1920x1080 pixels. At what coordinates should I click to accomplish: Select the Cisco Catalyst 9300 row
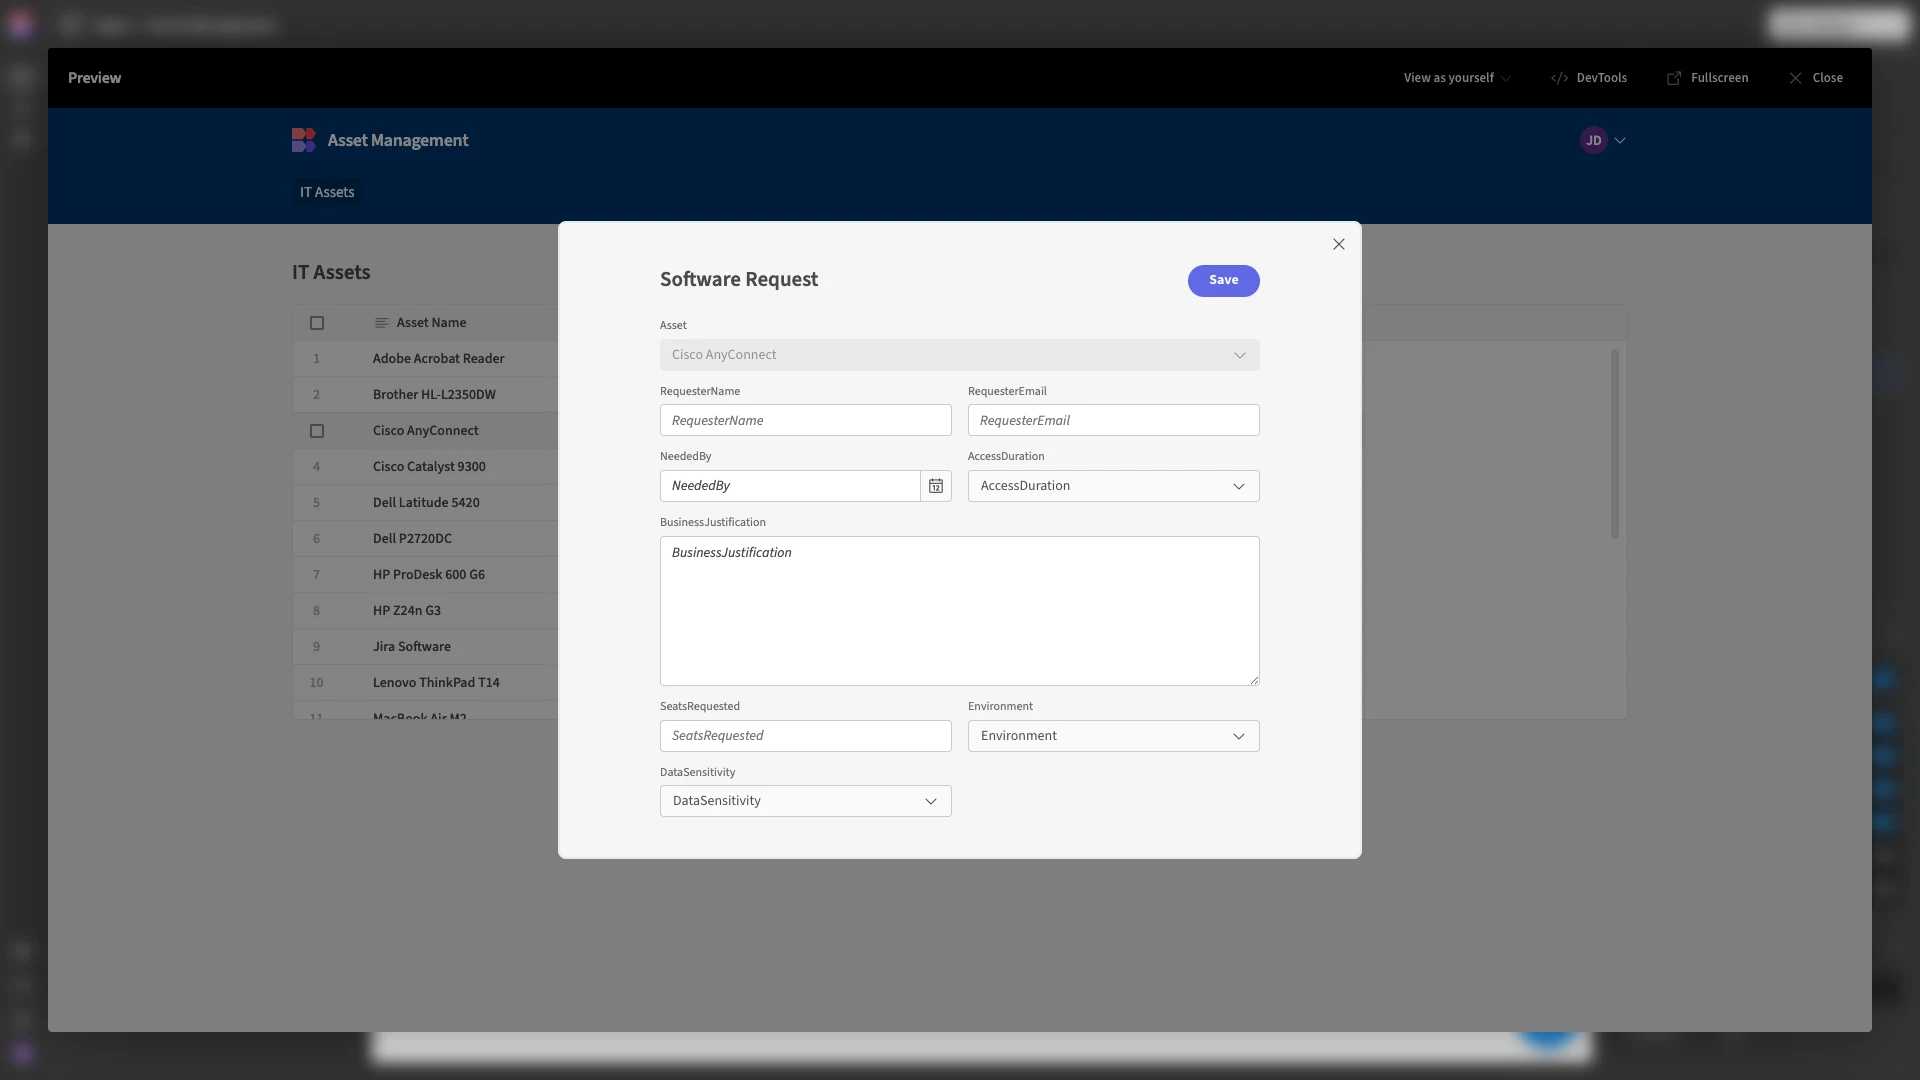(x=426, y=467)
